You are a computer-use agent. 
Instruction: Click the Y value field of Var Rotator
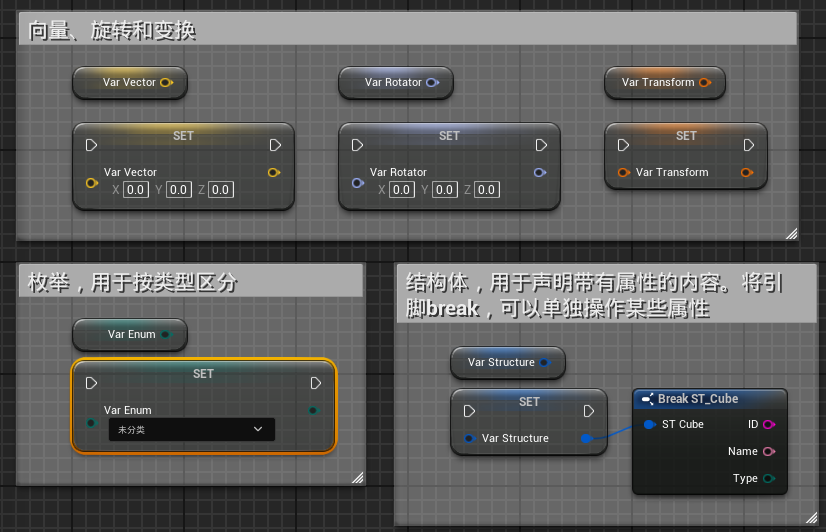click(444, 190)
